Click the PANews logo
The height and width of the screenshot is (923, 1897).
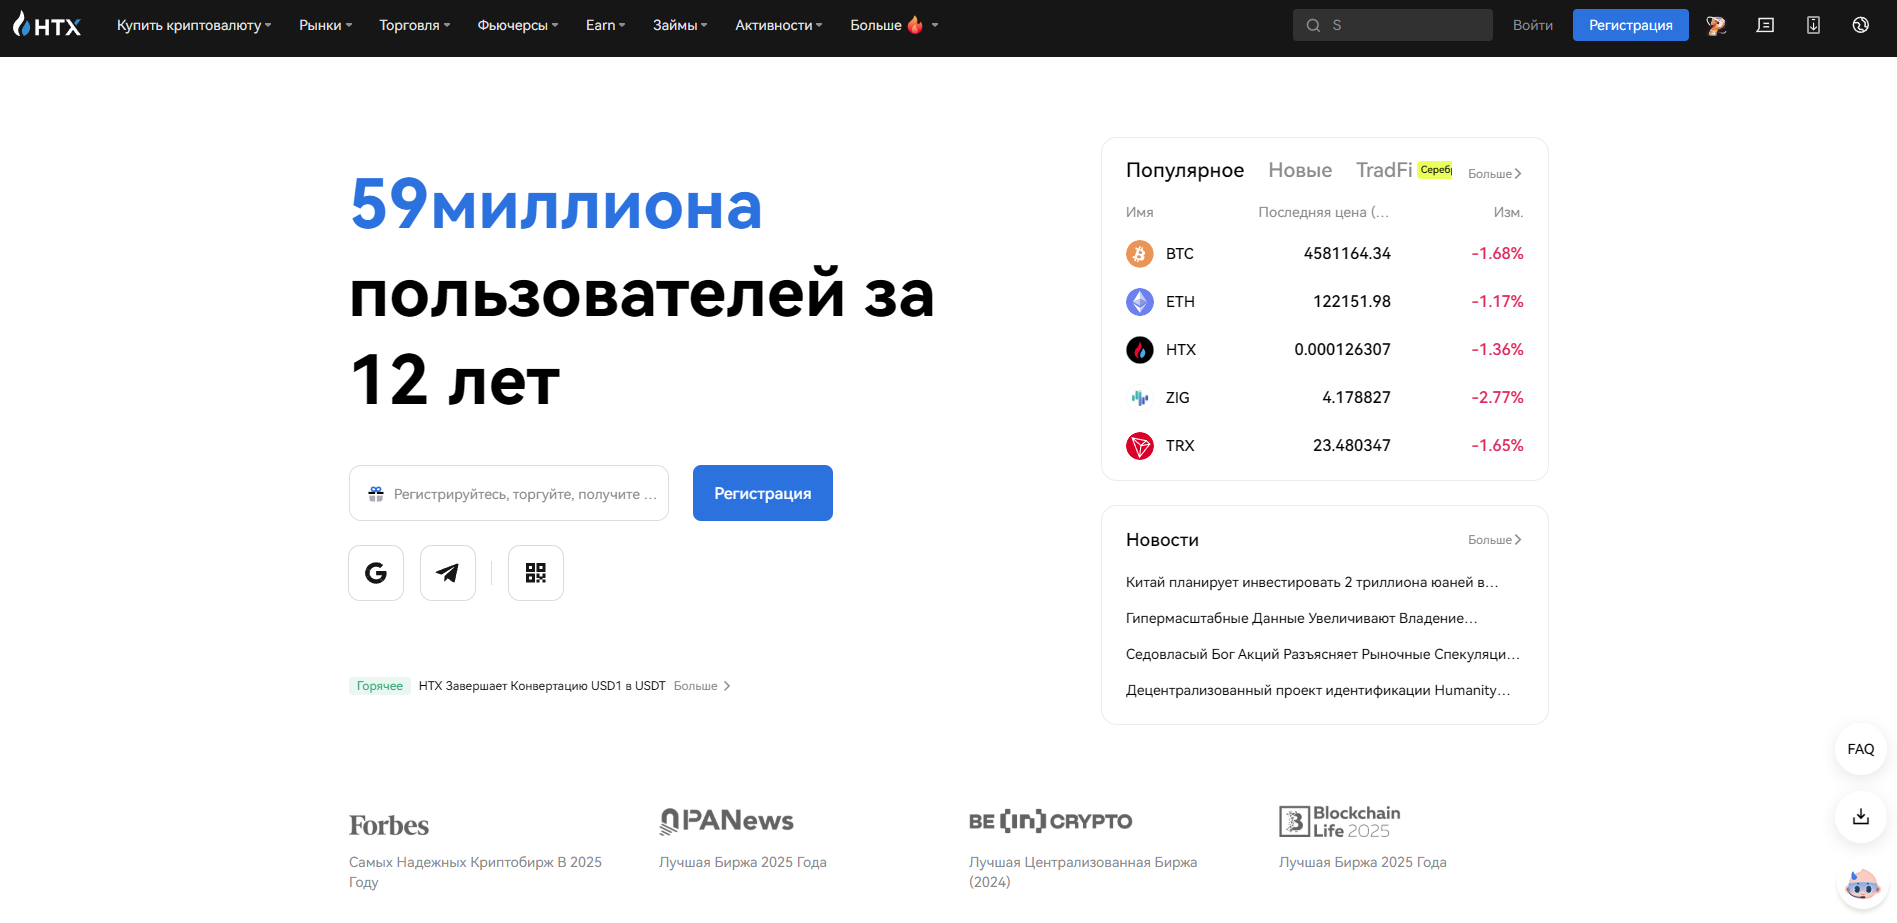tap(727, 822)
